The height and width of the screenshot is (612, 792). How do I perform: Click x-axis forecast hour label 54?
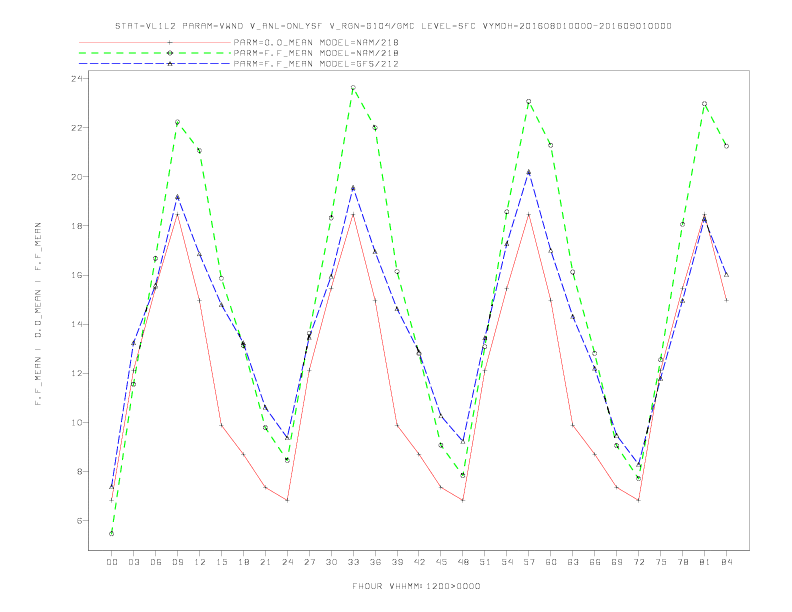coord(507,562)
